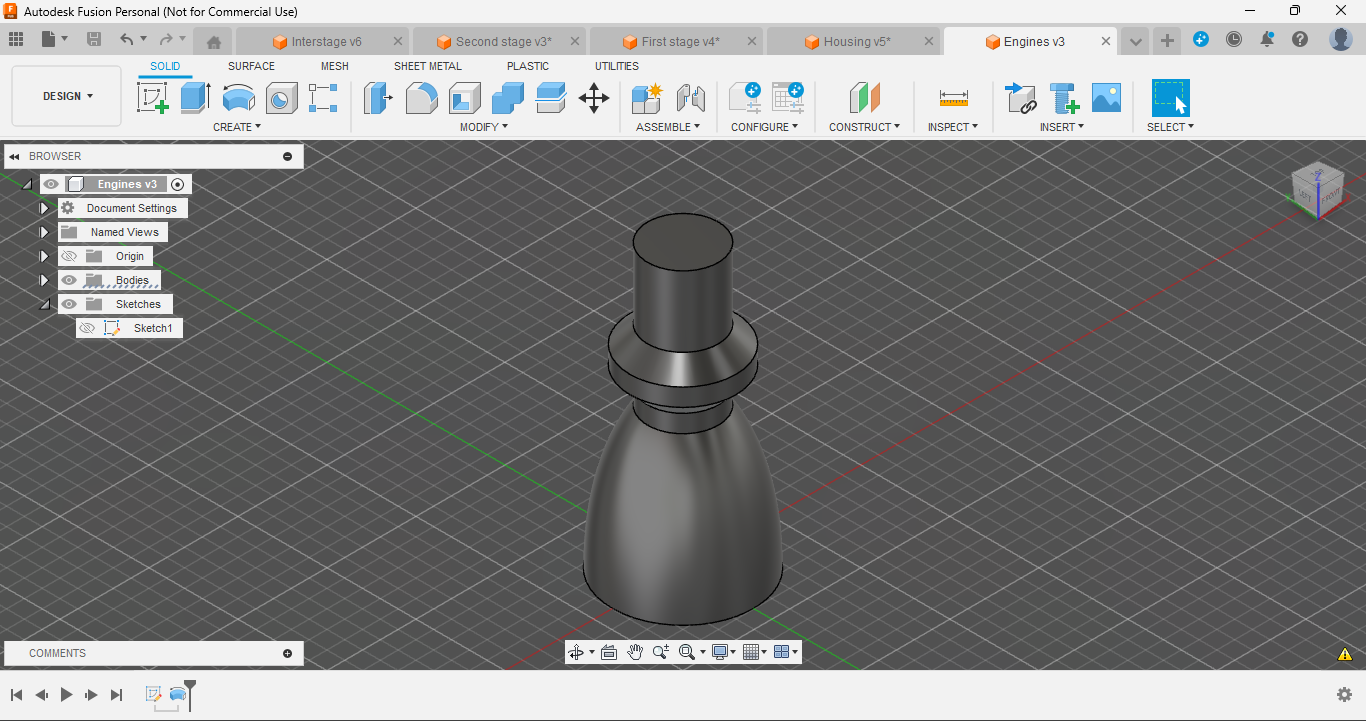Select the Offset Face tool
This screenshot has height=721, width=1366.
pyautogui.click(x=551, y=98)
